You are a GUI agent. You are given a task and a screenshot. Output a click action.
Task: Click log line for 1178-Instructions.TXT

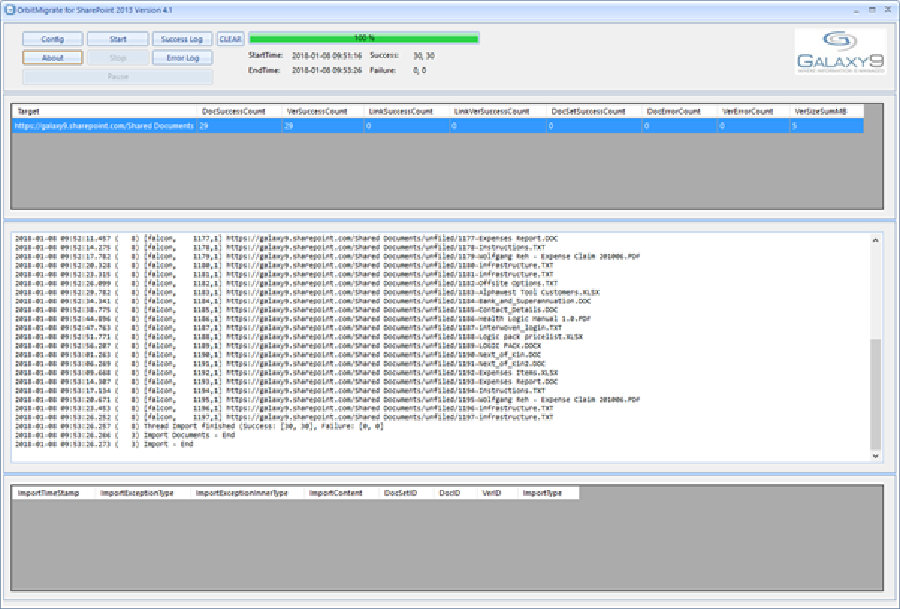click(280, 247)
